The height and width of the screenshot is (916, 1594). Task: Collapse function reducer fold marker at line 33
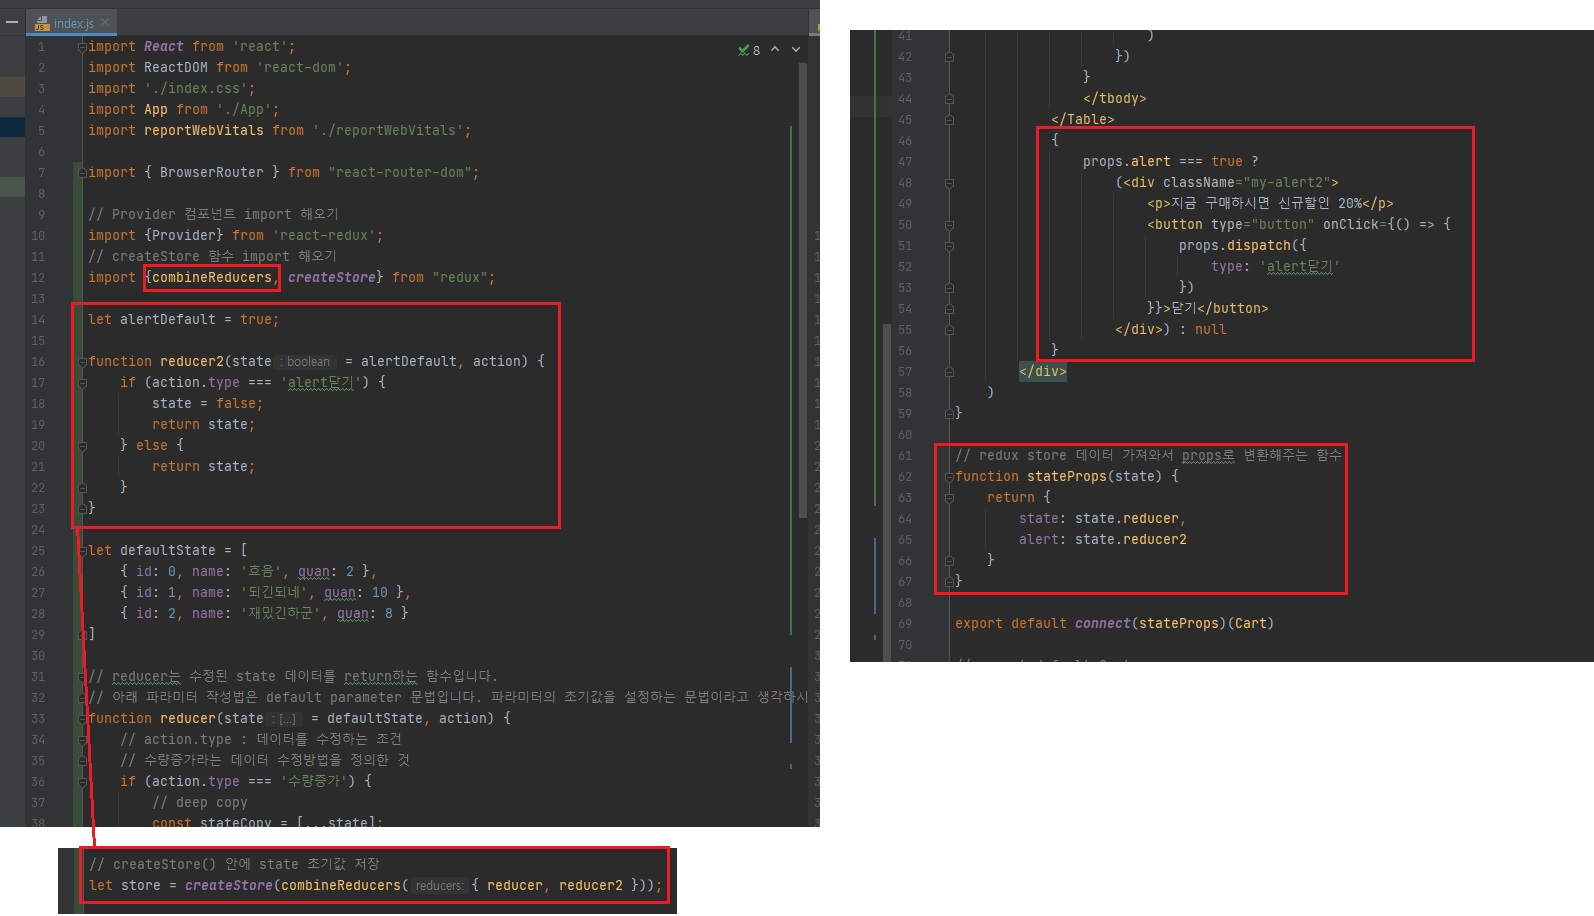tap(82, 719)
